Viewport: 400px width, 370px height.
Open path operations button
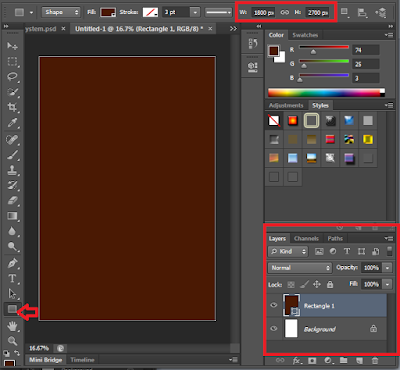point(345,12)
